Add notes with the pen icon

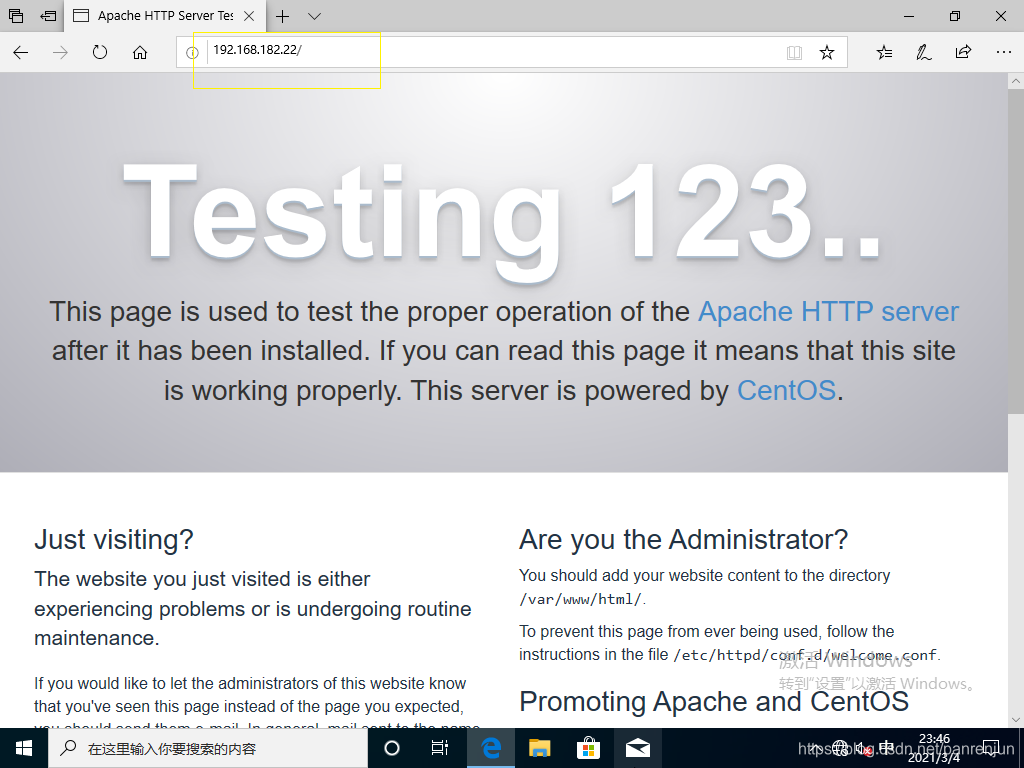pos(923,52)
